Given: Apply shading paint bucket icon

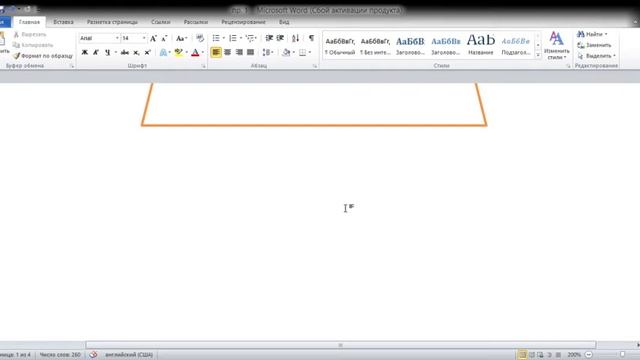Looking at the screenshot, I should (x=286, y=52).
